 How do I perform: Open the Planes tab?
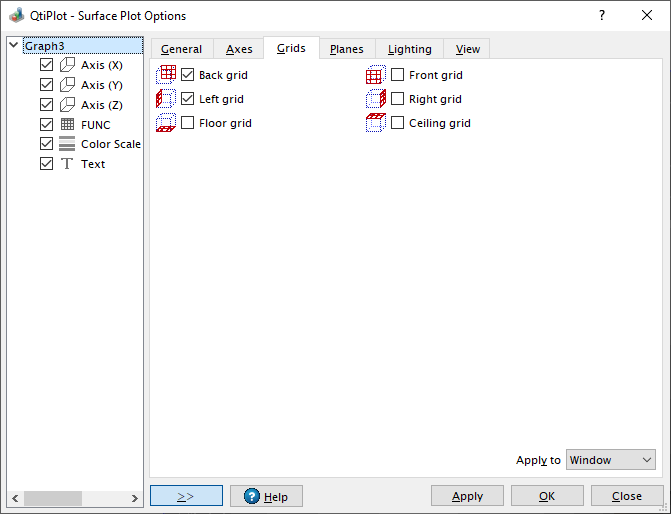(346, 49)
